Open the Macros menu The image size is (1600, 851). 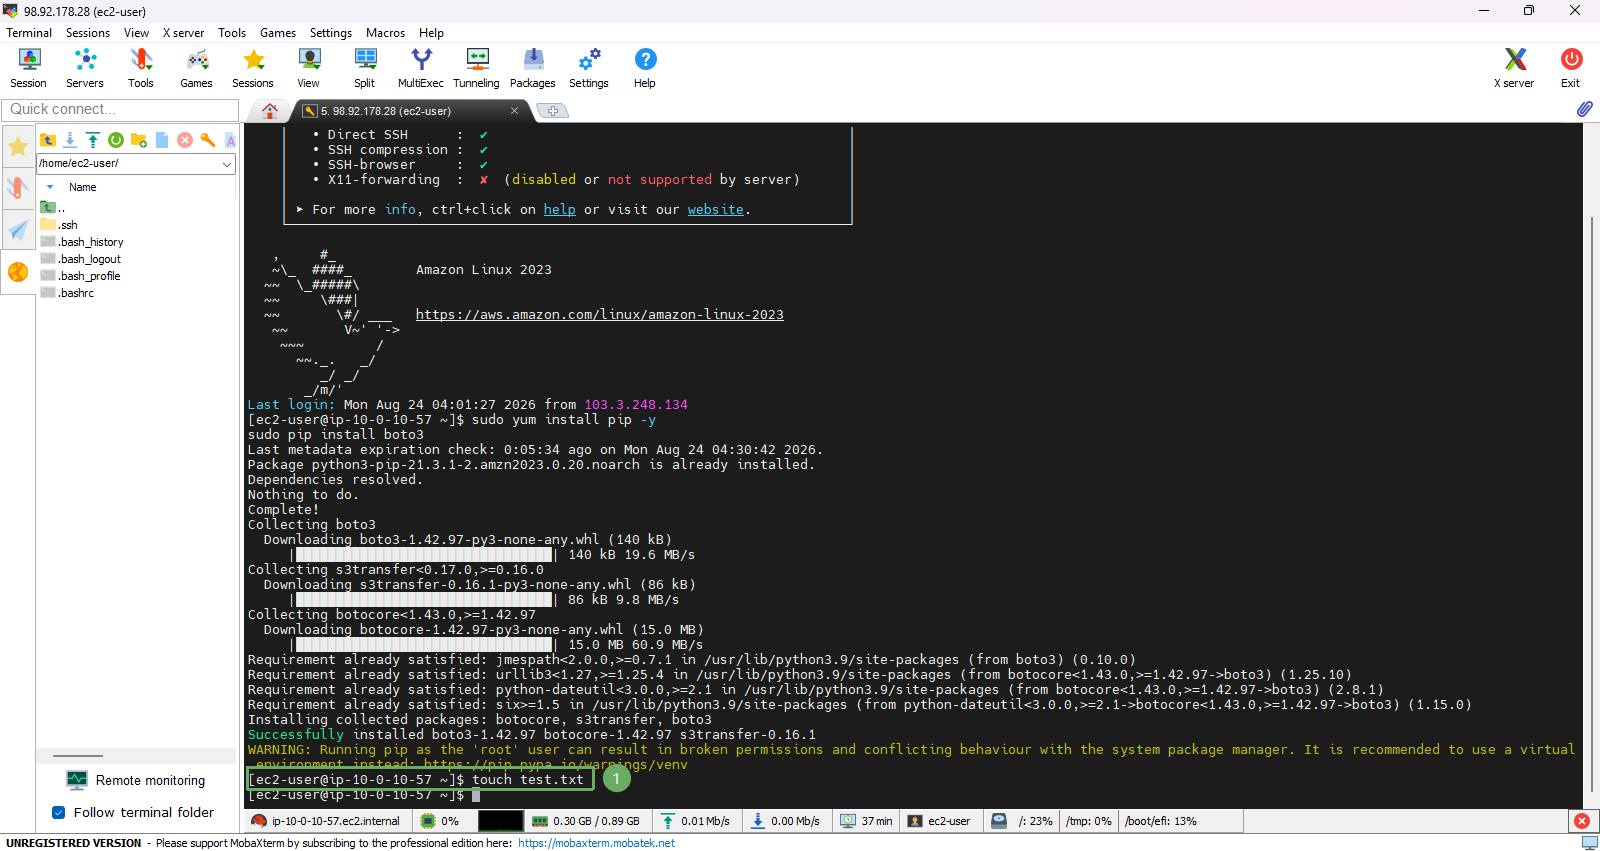[385, 33]
